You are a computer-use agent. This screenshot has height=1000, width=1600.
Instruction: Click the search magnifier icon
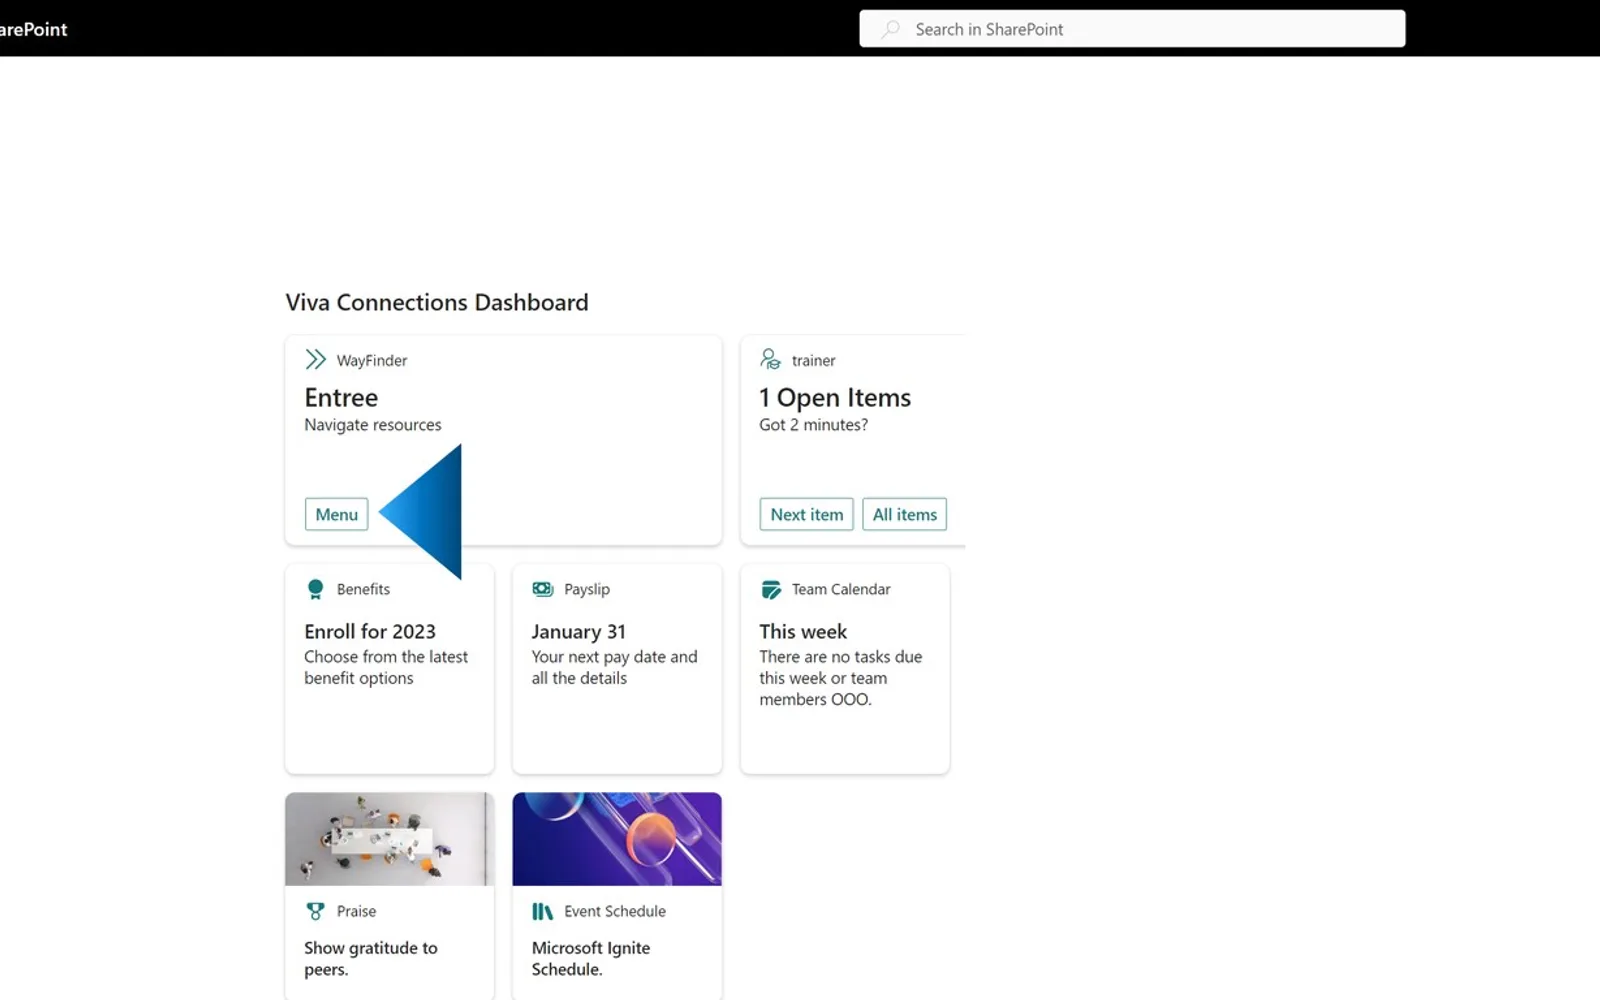(x=890, y=29)
